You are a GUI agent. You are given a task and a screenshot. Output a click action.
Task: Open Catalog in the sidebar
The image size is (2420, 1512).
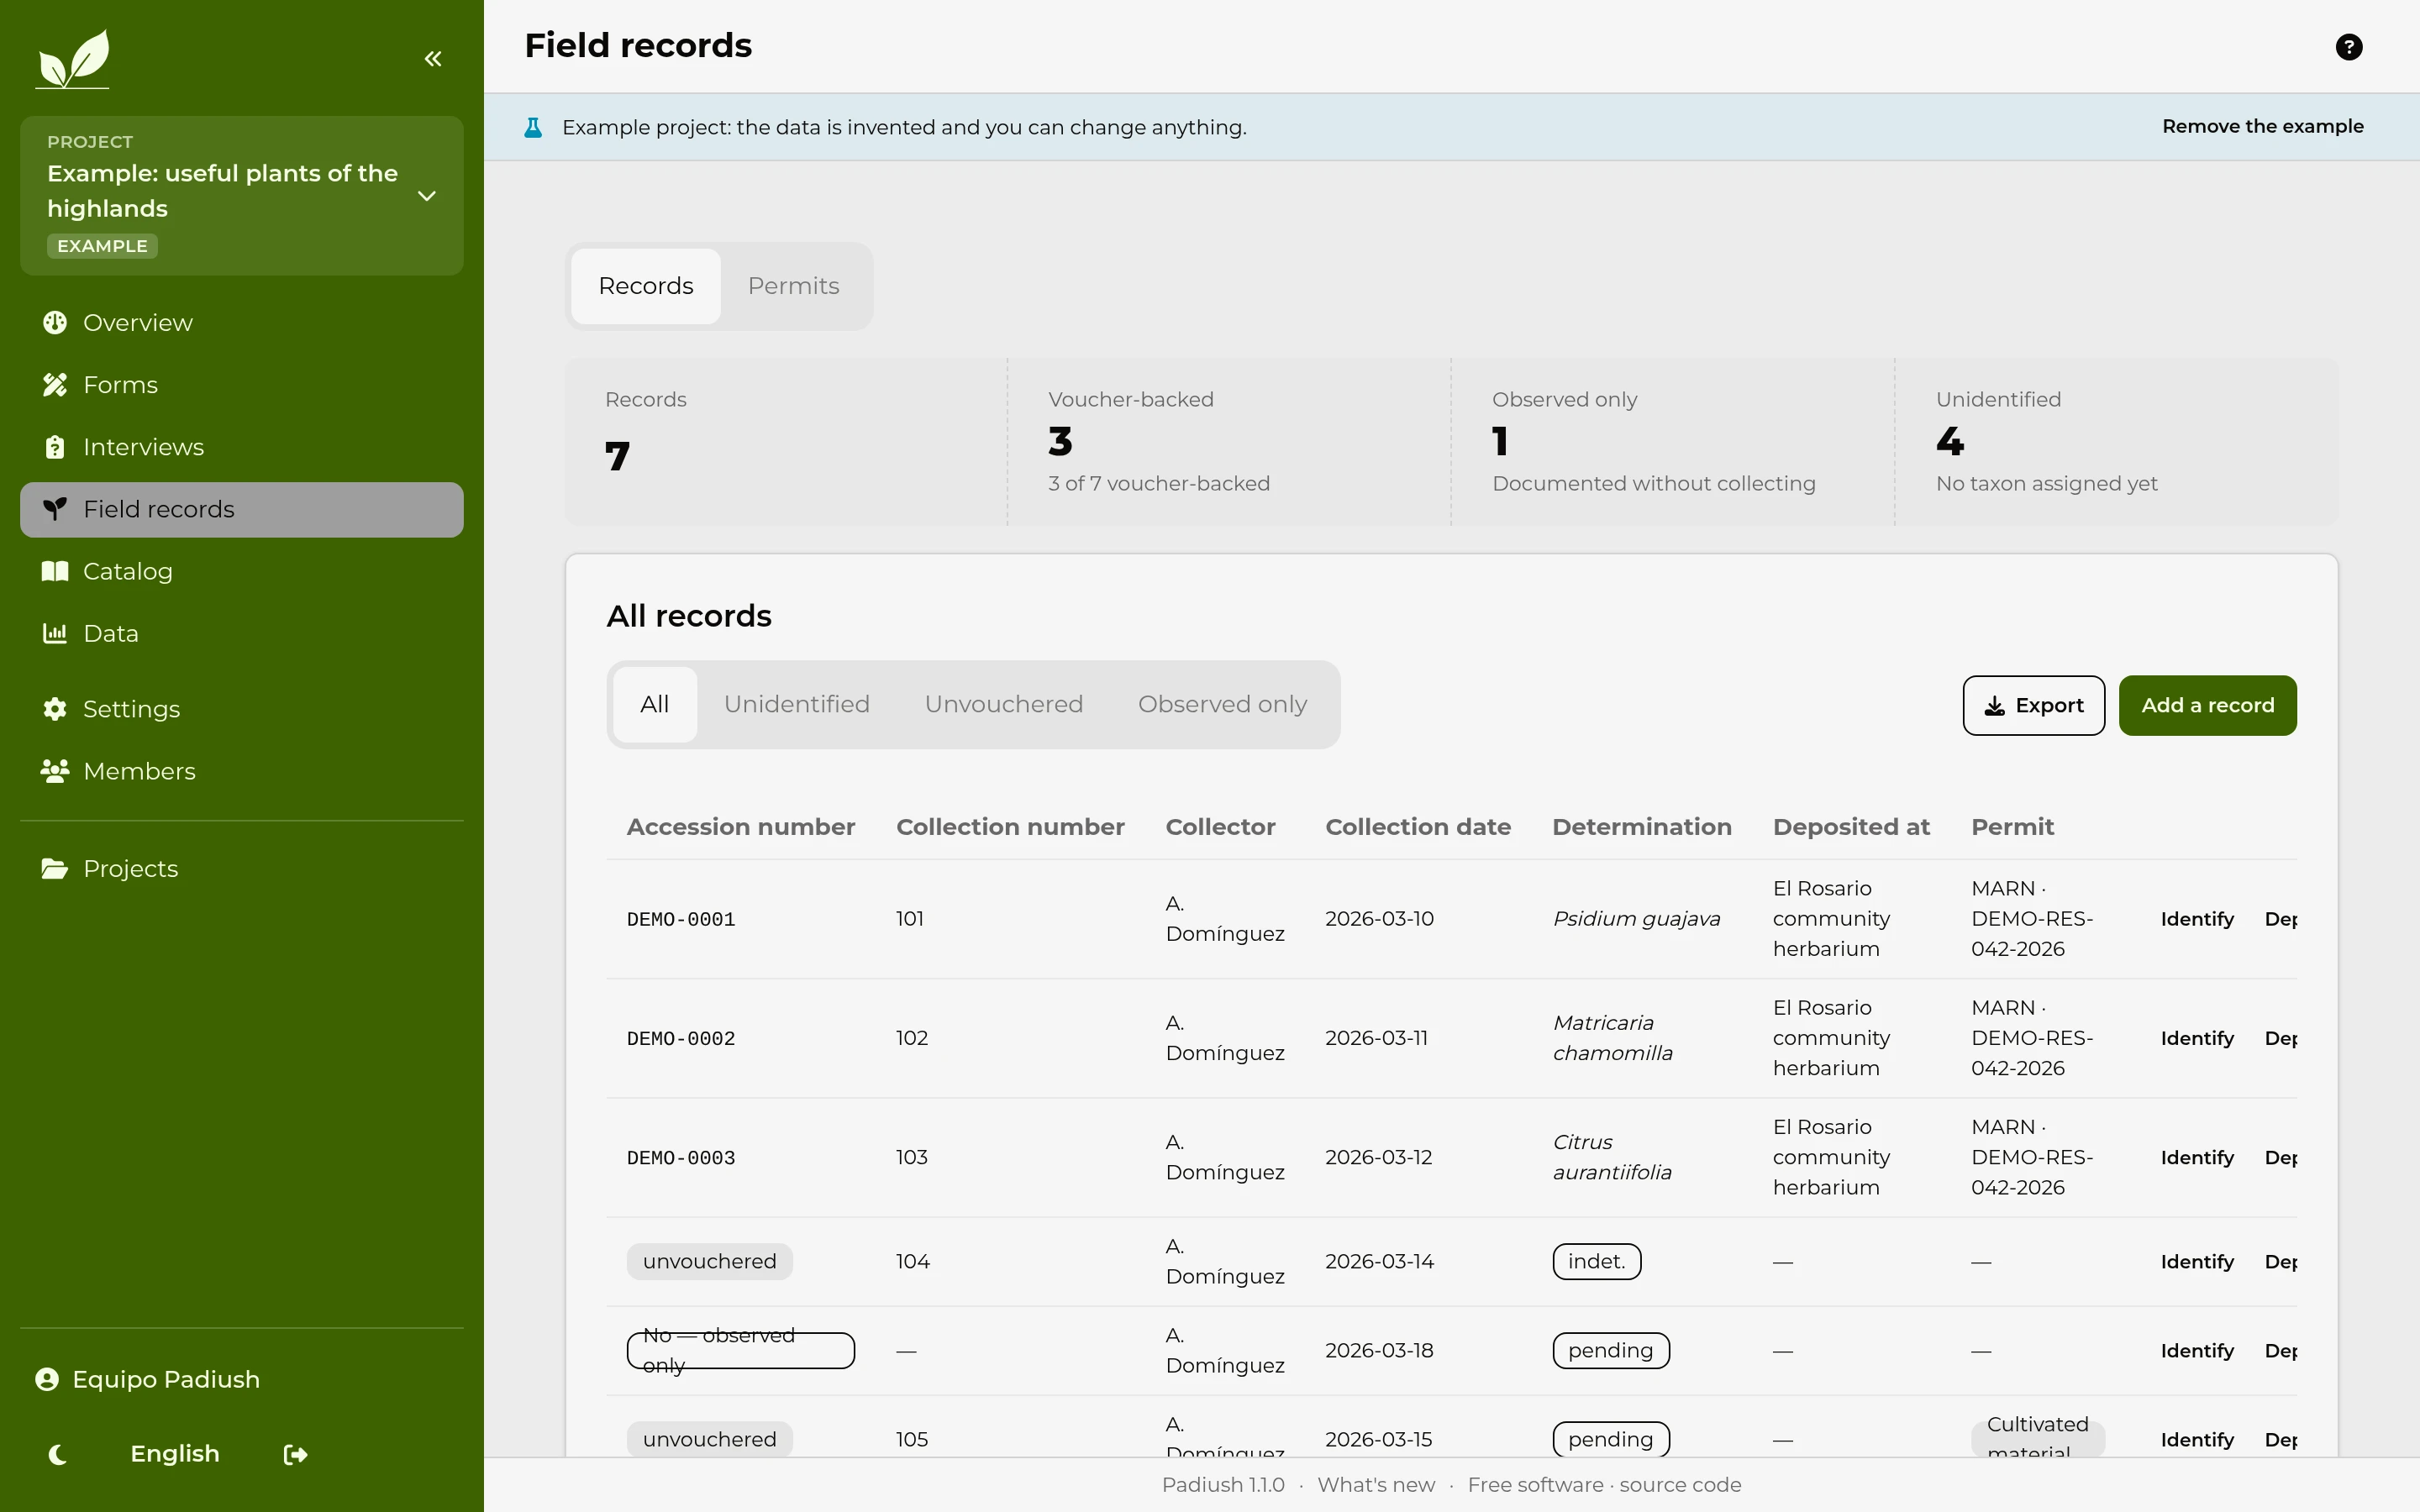(242, 571)
